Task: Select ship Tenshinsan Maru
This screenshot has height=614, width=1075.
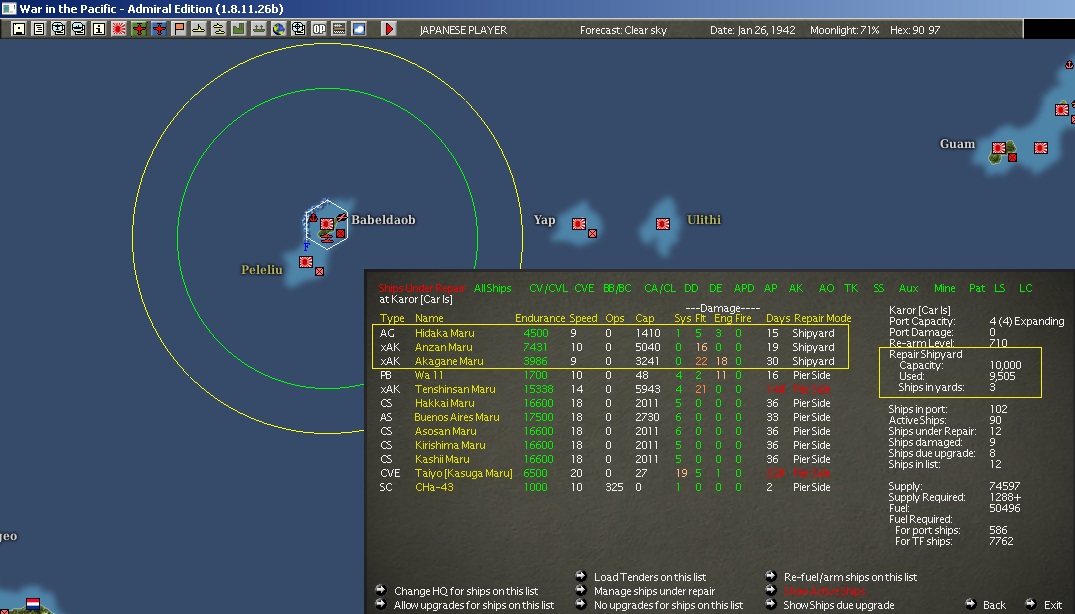Action: (x=455, y=389)
